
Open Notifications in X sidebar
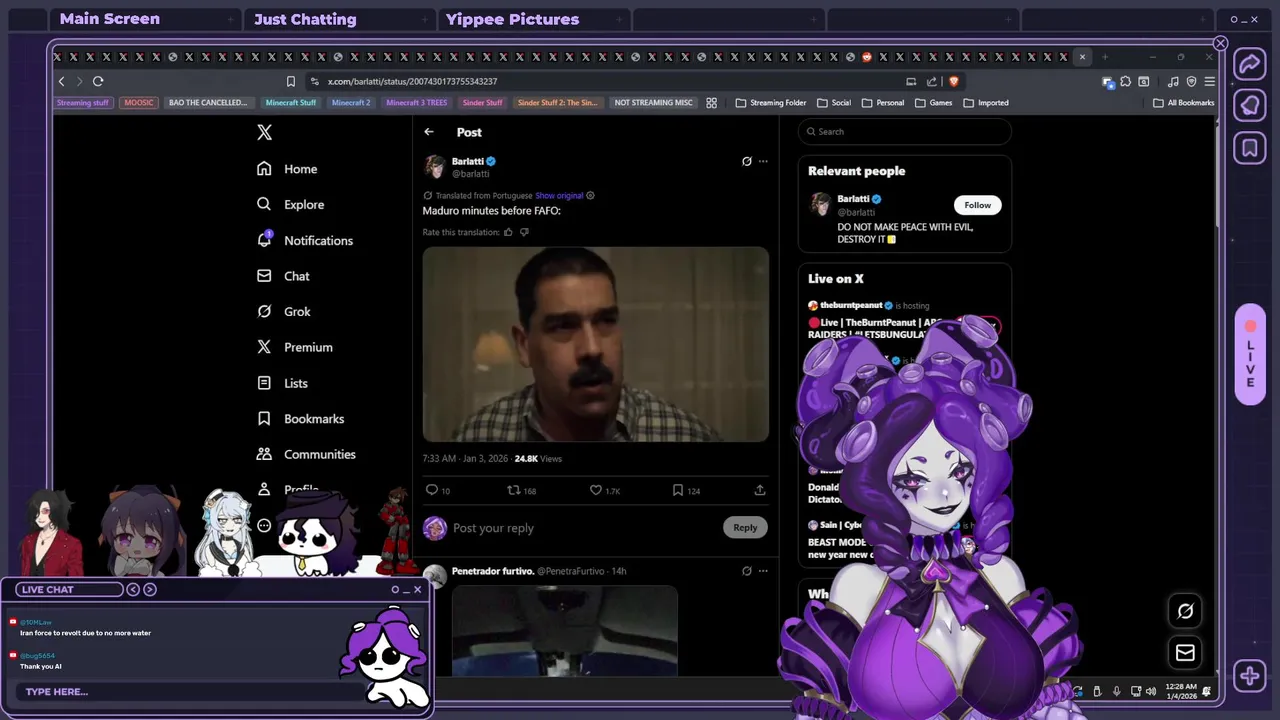coord(305,240)
